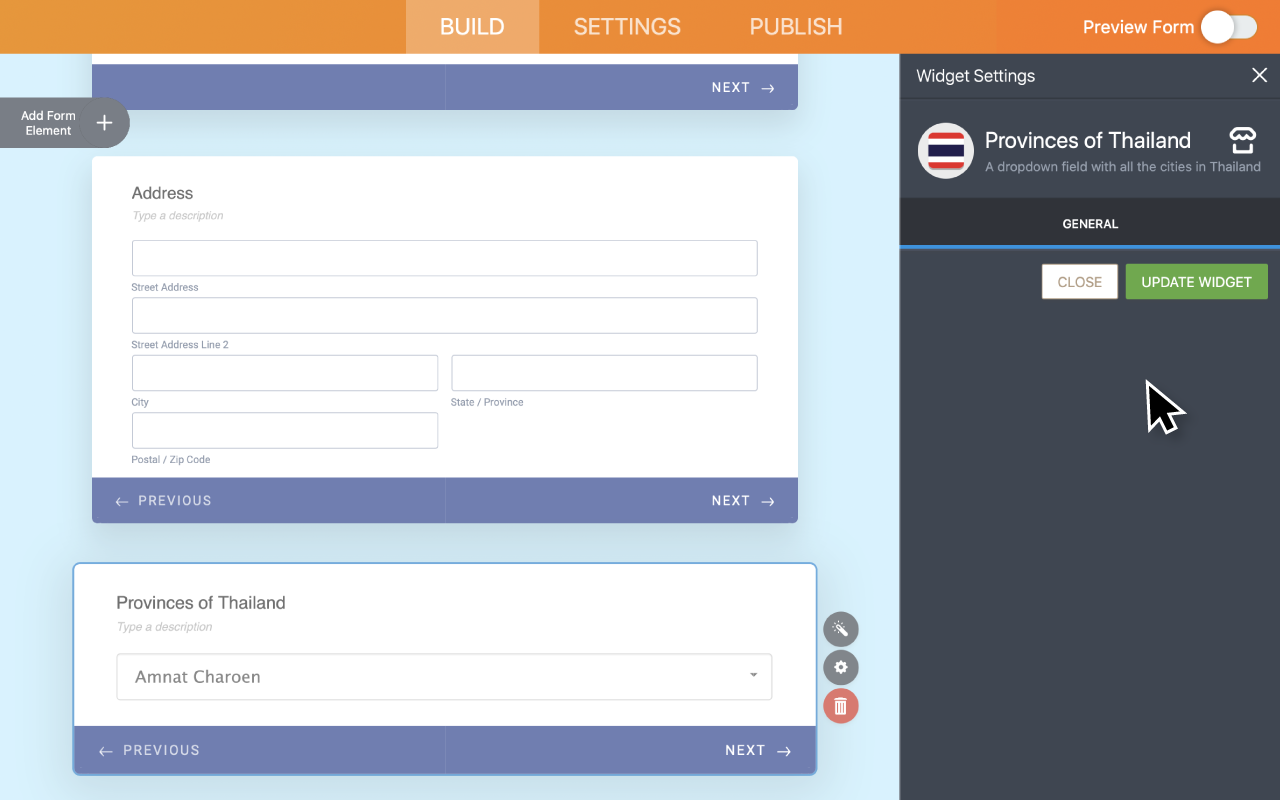
Task: Open the PUBLISH tab
Action: coord(796,27)
